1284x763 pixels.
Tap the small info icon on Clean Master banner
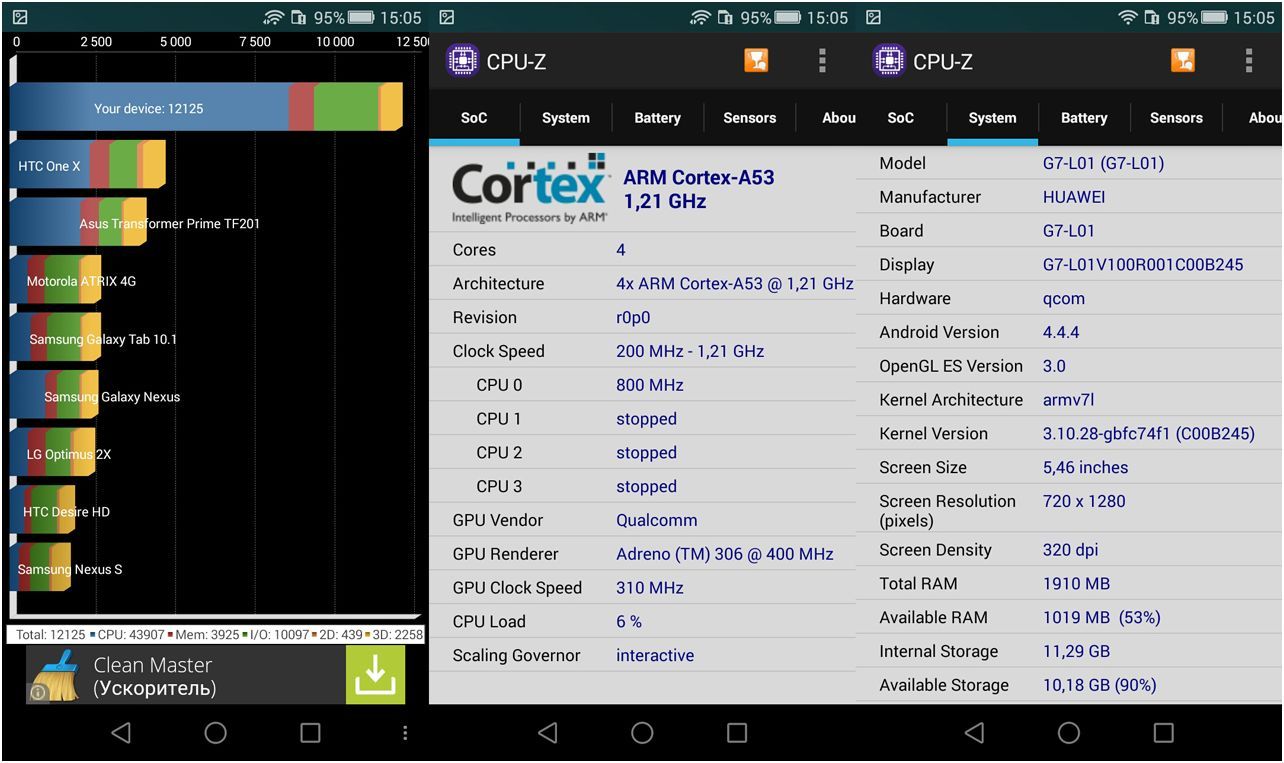point(38,692)
